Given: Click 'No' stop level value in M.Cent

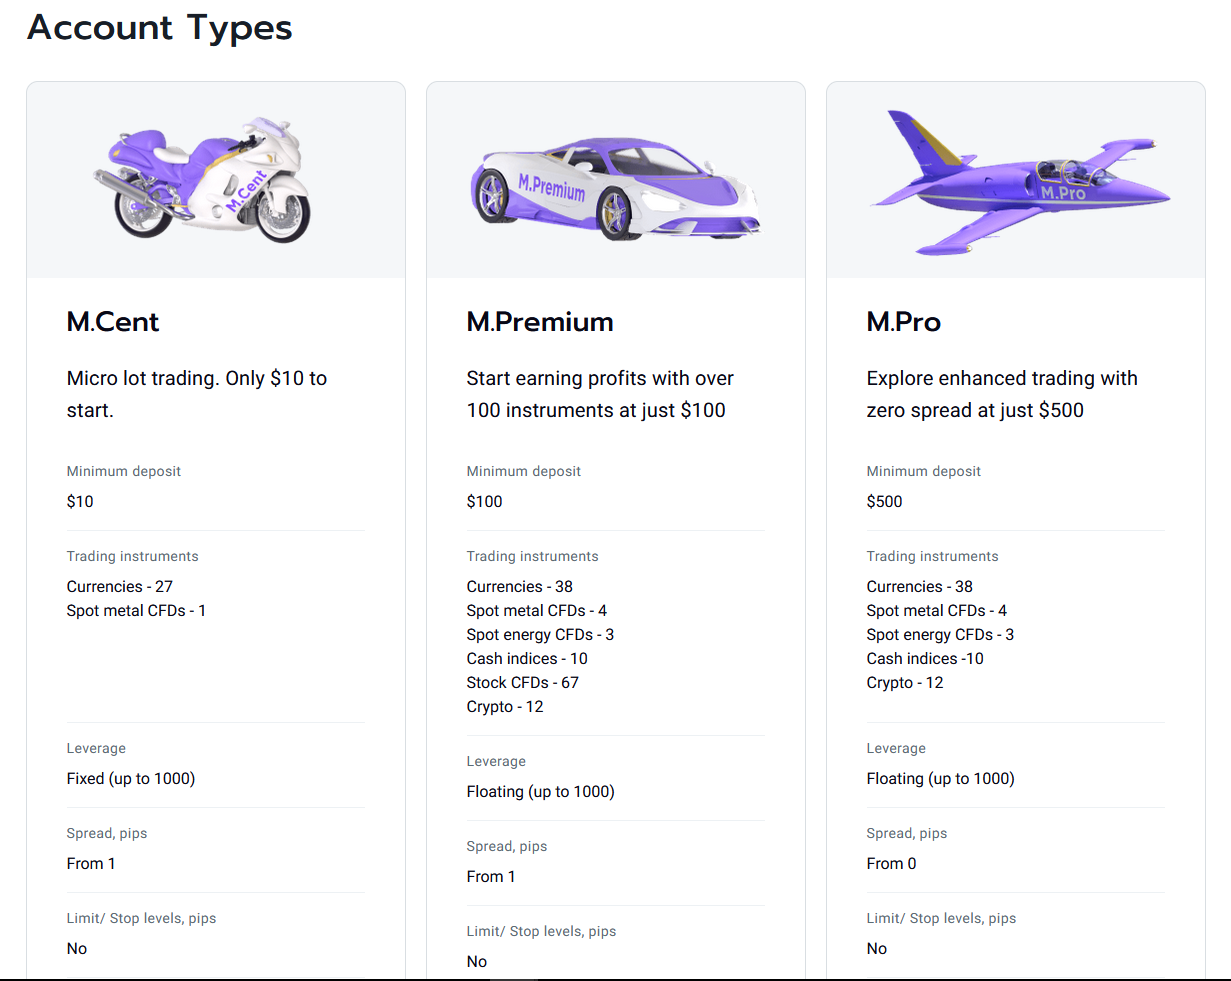Looking at the screenshot, I should click(x=77, y=949).
